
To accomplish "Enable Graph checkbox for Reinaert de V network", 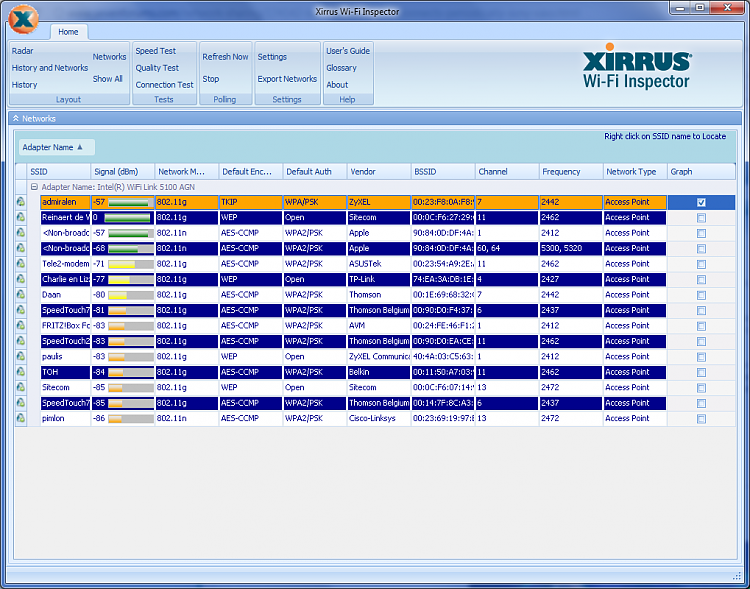I will click(701, 218).
